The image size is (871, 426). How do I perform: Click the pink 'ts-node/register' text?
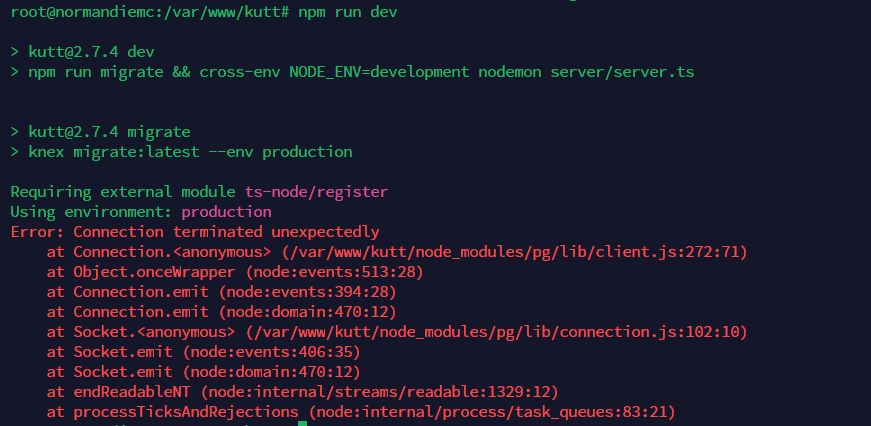coord(316,192)
